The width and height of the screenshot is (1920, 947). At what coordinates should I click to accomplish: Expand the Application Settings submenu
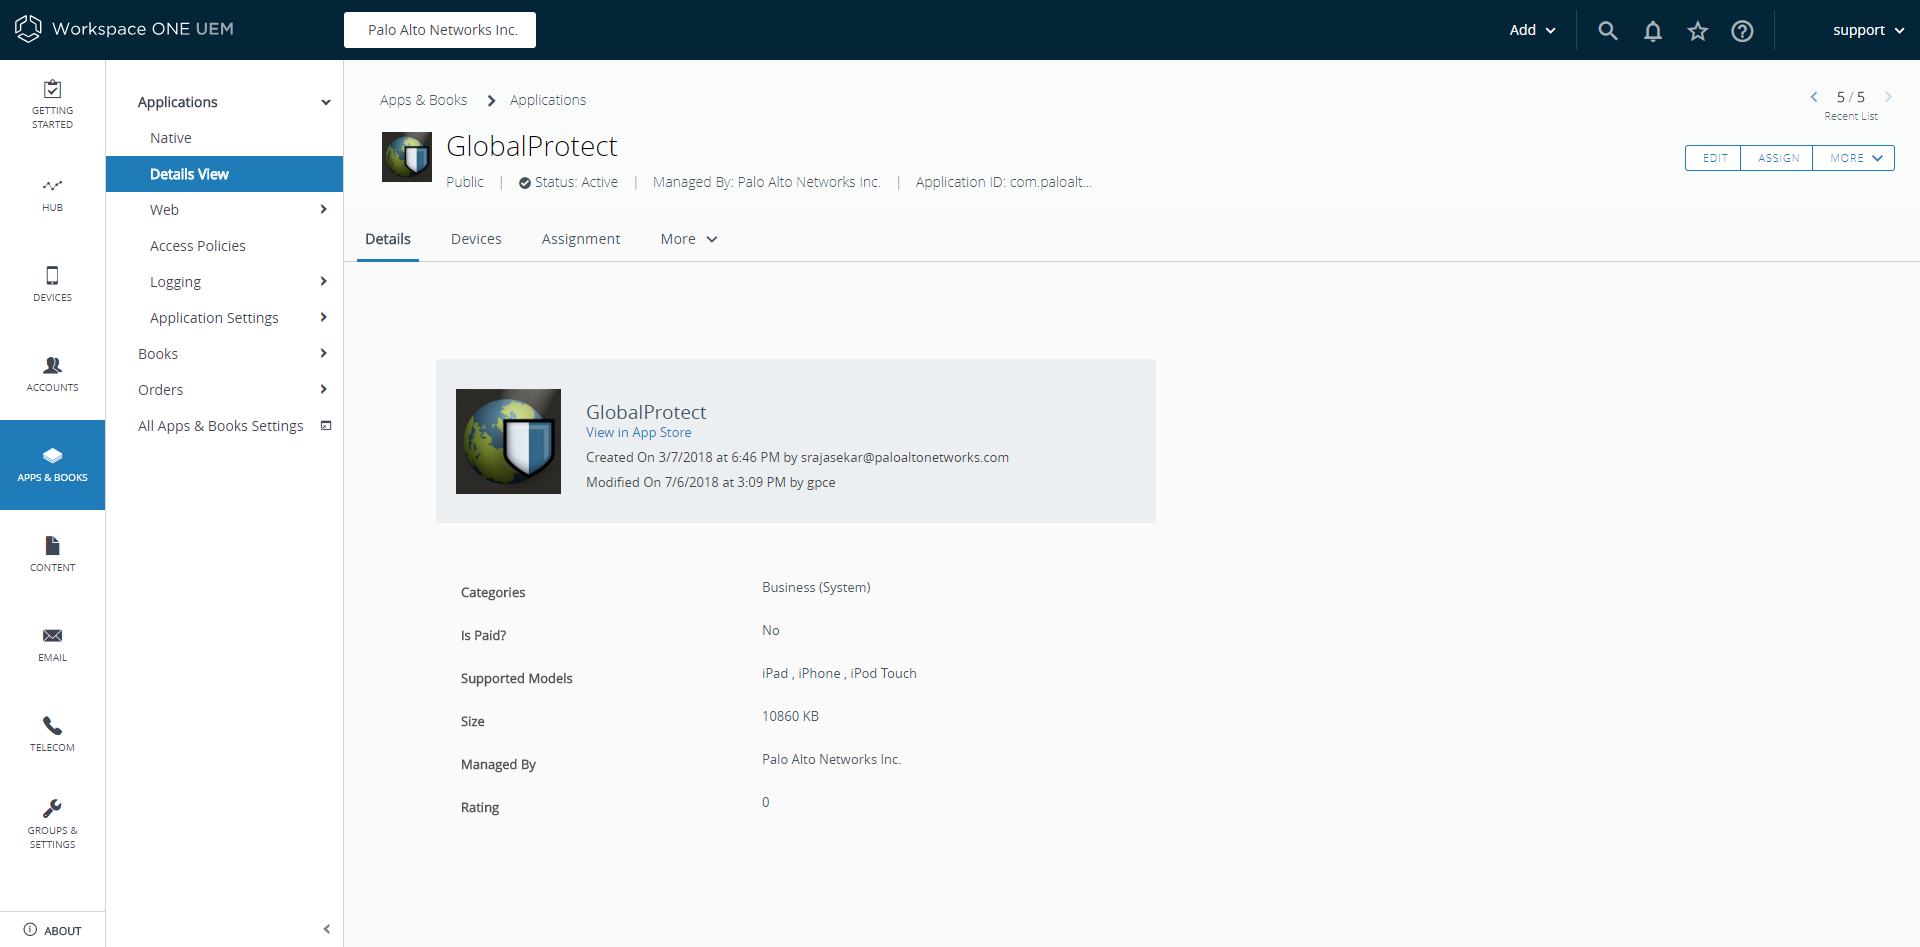point(323,318)
